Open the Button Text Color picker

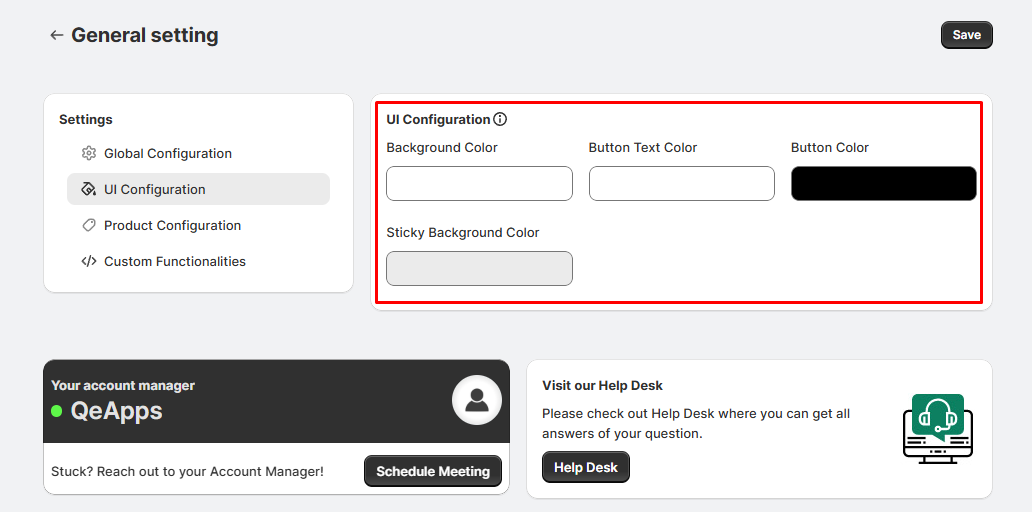pos(681,184)
